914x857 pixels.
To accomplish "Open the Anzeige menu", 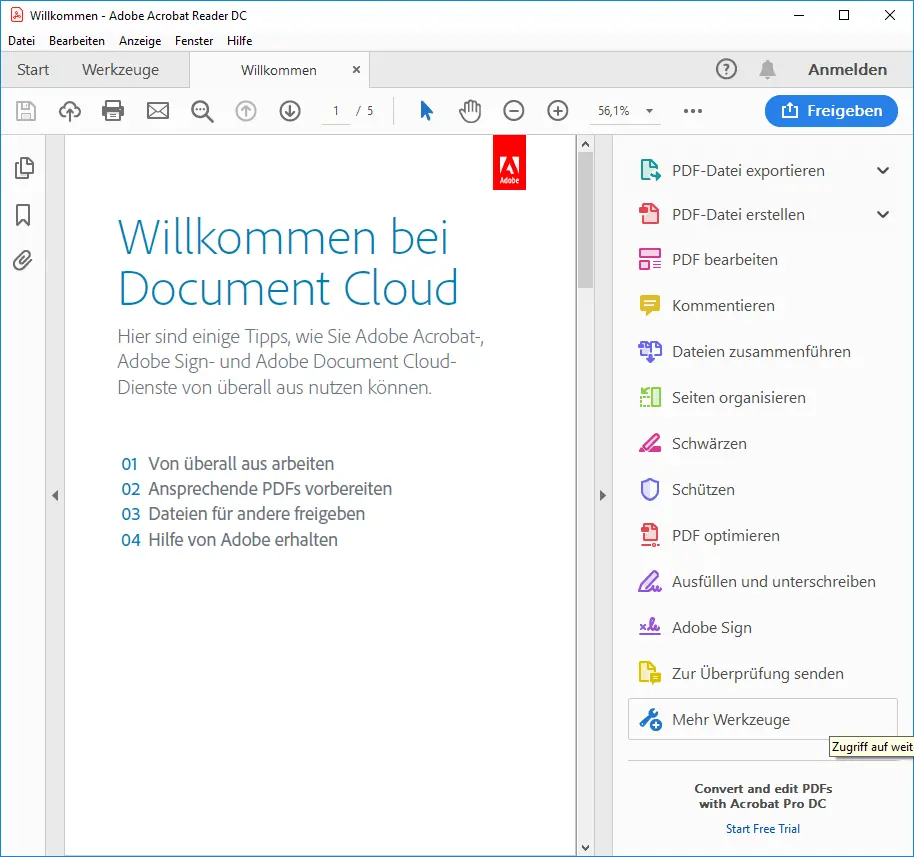I will pyautogui.click(x=140, y=41).
